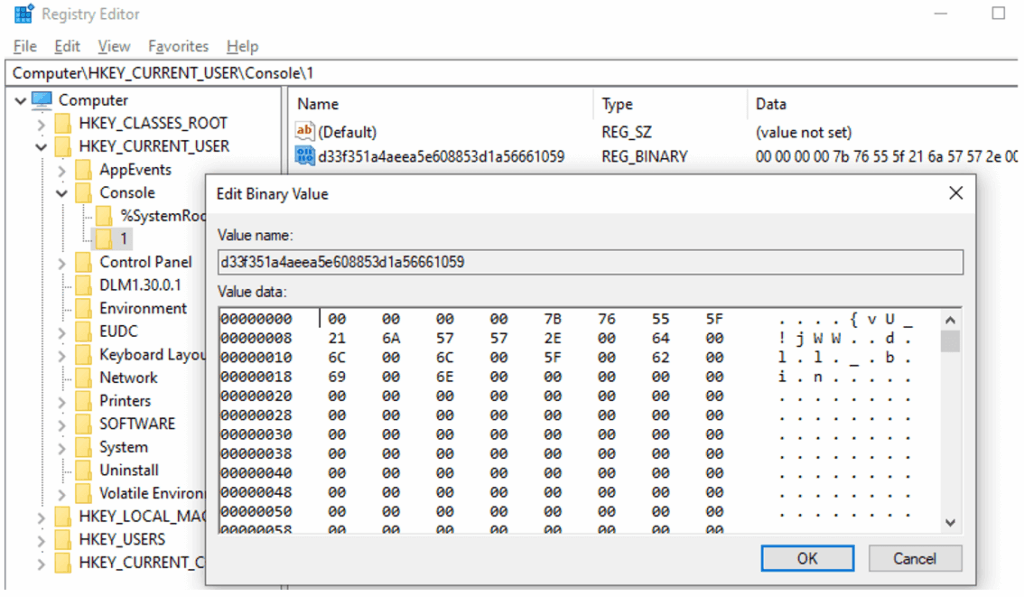
Task: Close the Edit Binary Value dialog
Action: click(956, 193)
